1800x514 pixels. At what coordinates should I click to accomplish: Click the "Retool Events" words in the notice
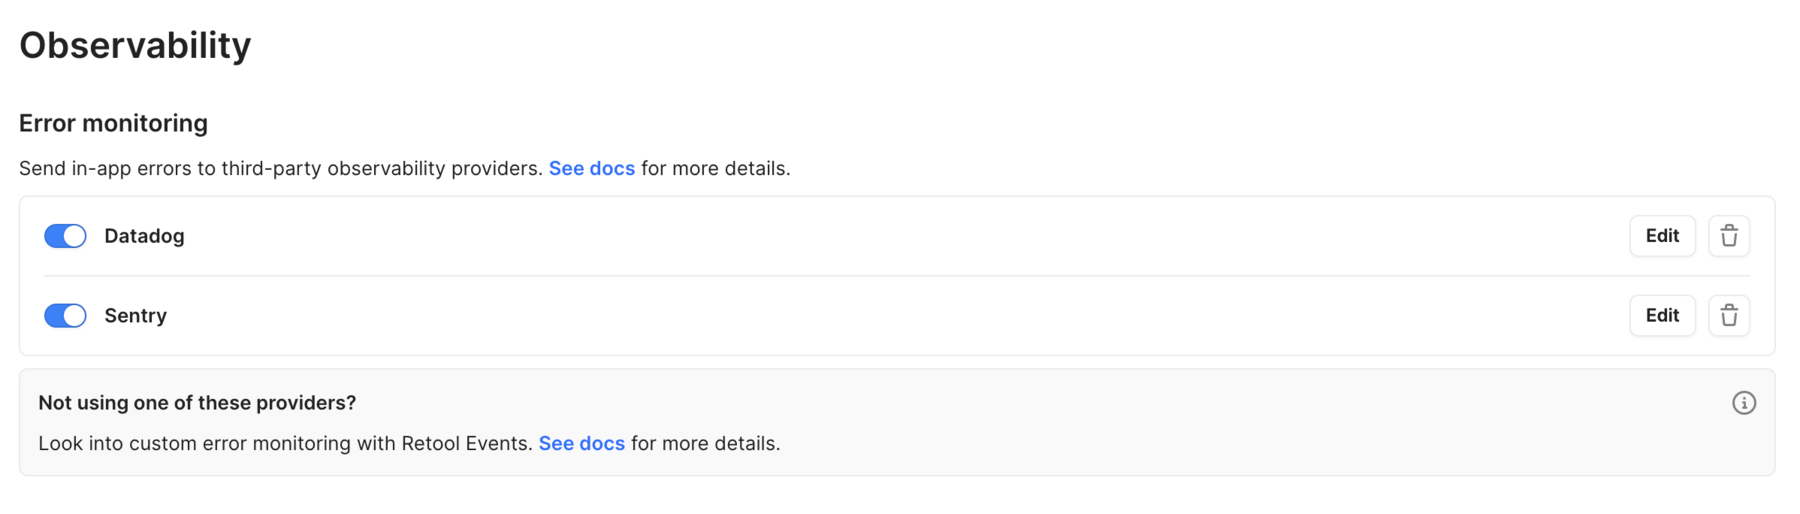(465, 444)
